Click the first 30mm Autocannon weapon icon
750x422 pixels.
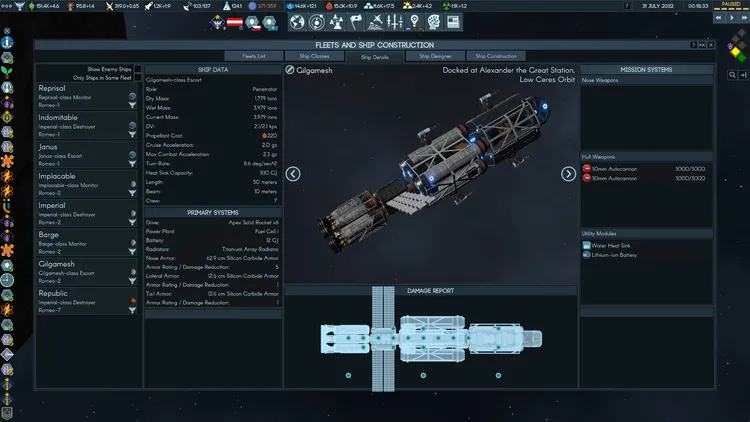pos(586,168)
